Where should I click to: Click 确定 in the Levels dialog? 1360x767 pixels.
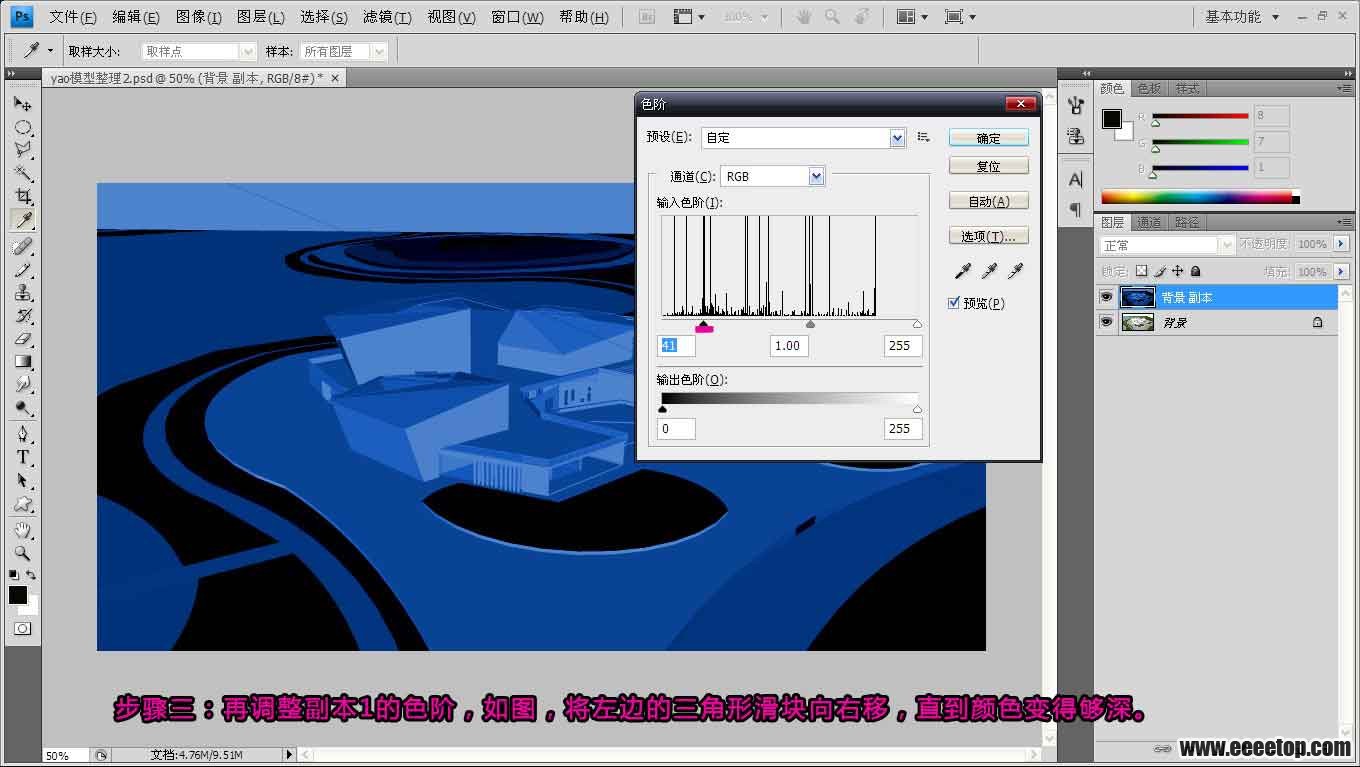point(988,138)
